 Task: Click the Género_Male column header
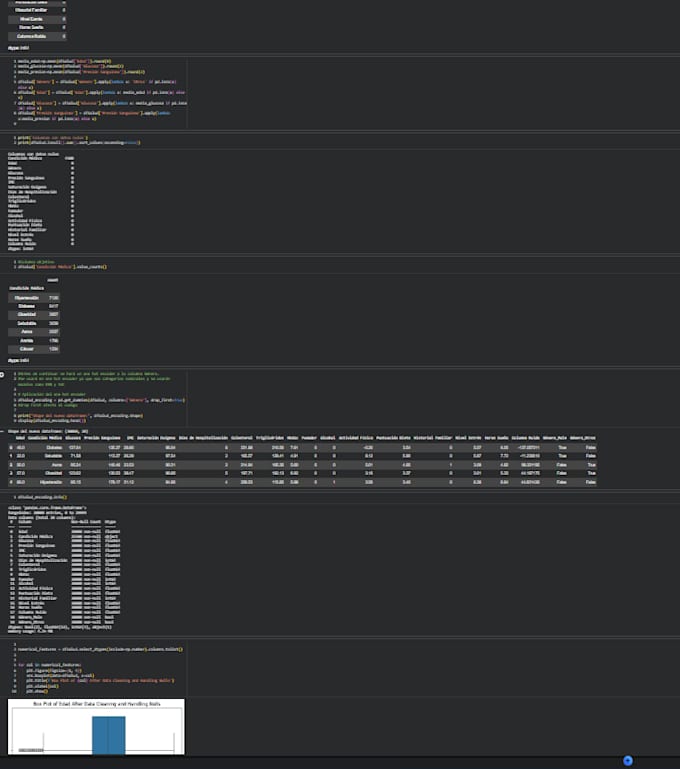[x=554, y=438]
